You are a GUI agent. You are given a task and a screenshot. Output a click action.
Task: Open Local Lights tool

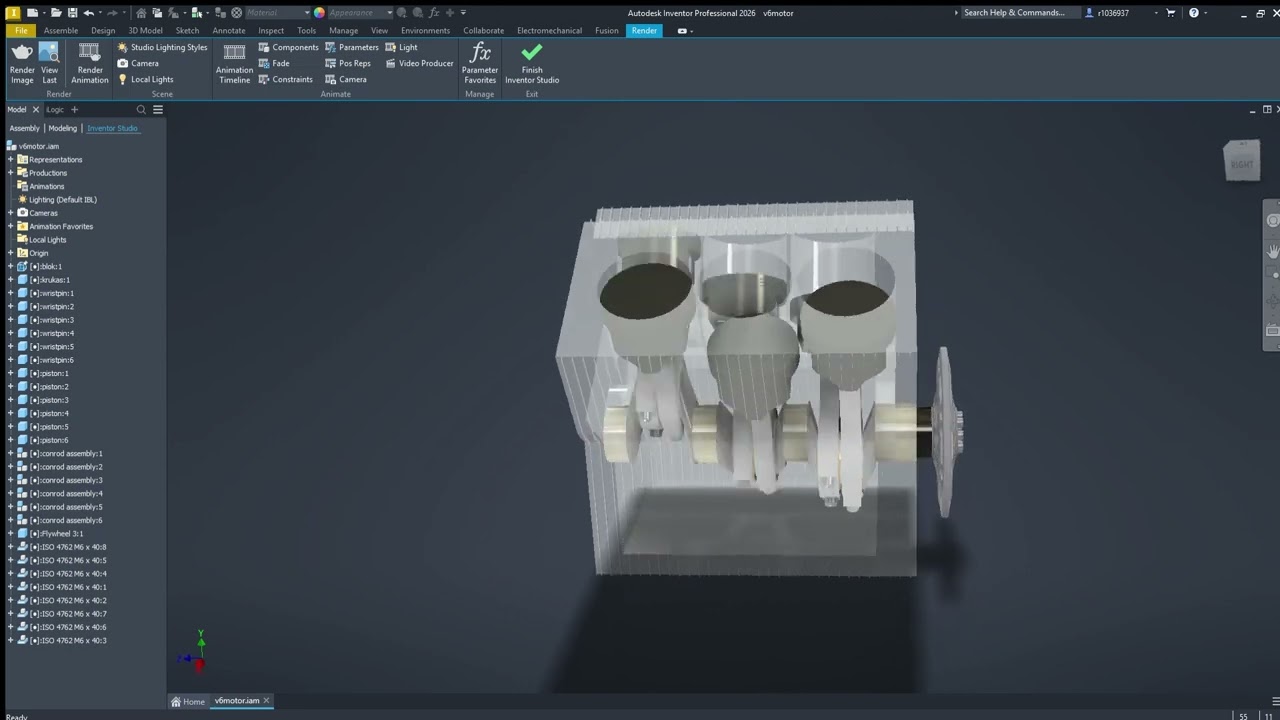[145, 79]
